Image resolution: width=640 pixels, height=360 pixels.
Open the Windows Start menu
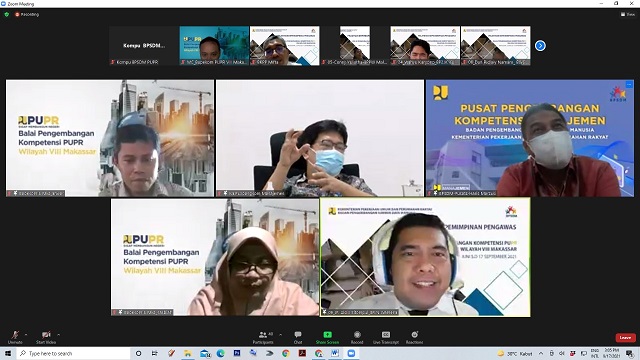tap(8, 353)
